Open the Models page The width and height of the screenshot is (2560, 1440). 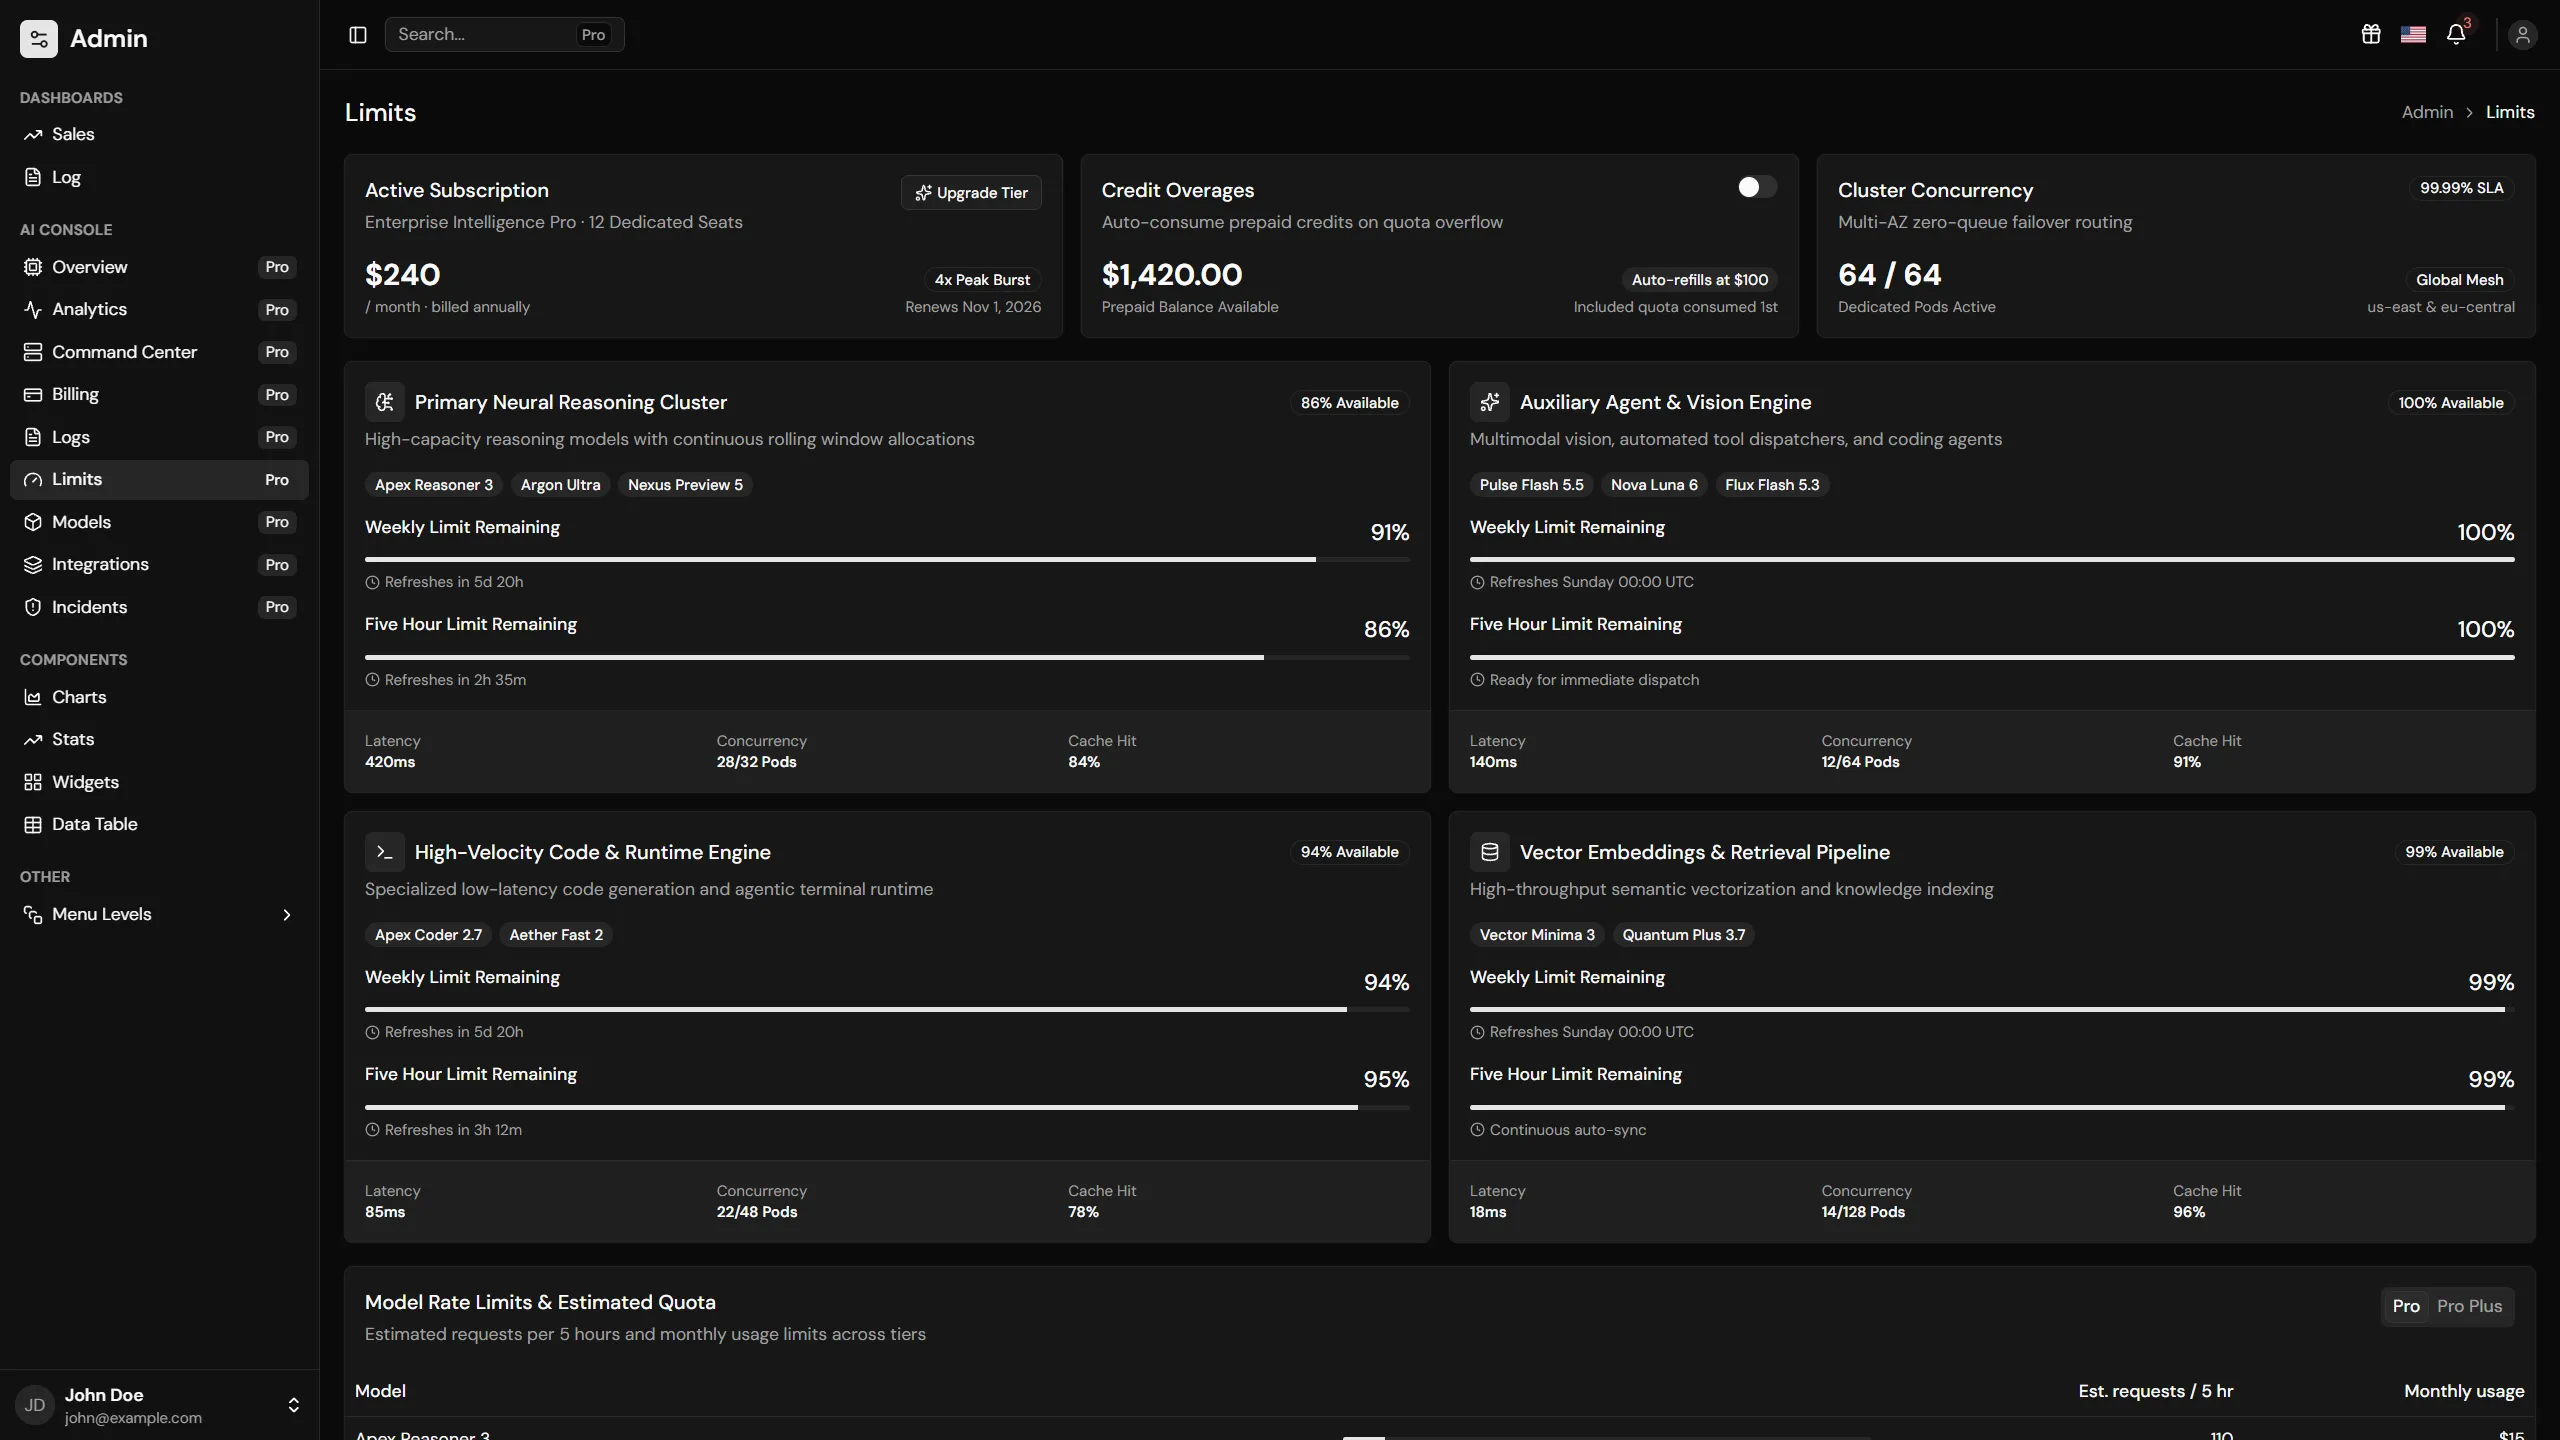point(160,522)
